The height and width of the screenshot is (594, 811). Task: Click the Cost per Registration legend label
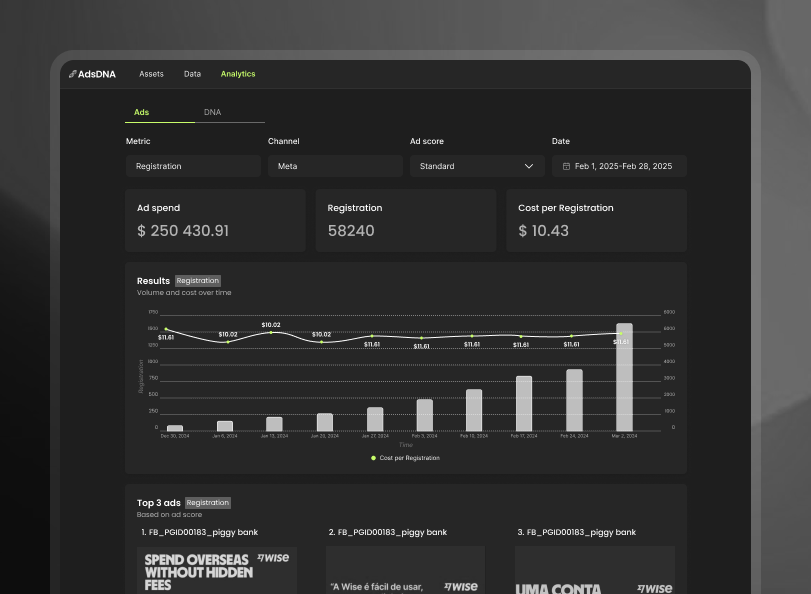[410, 458]
